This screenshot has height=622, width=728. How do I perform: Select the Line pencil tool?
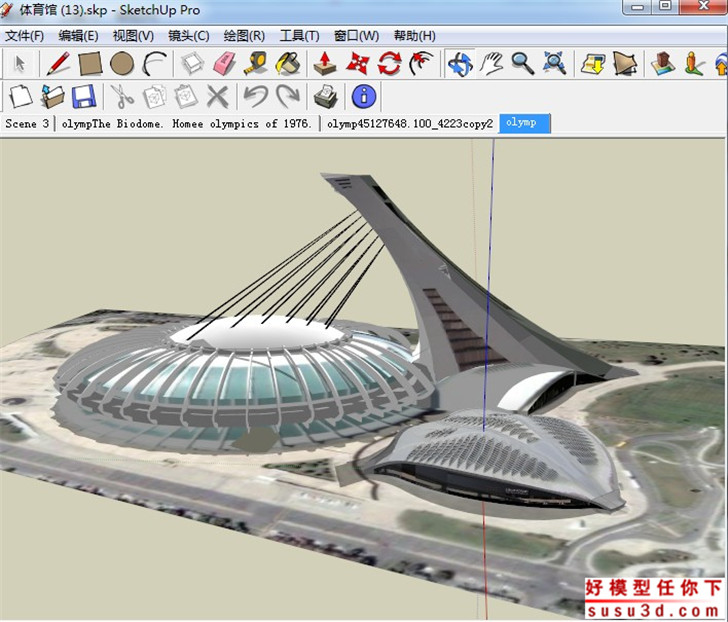pos(58,63)
